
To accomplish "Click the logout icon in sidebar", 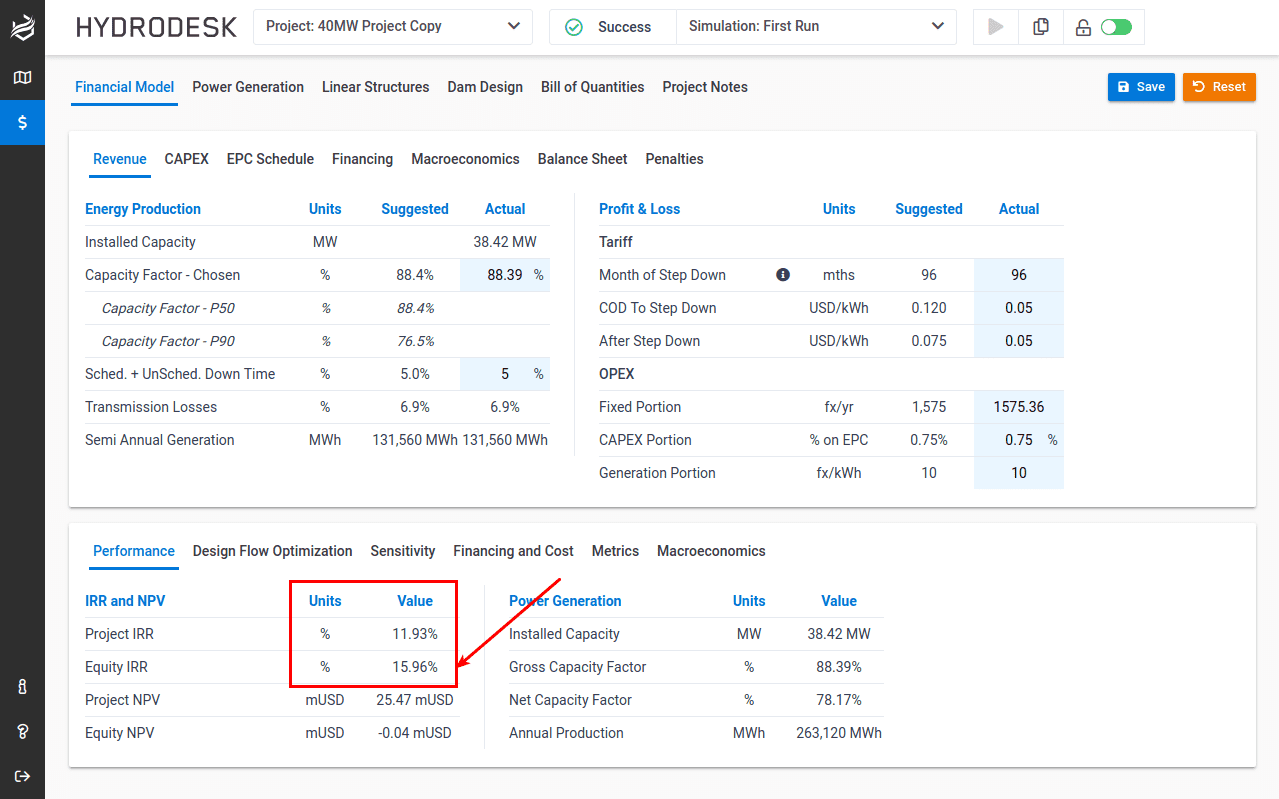I will point(22,776).
